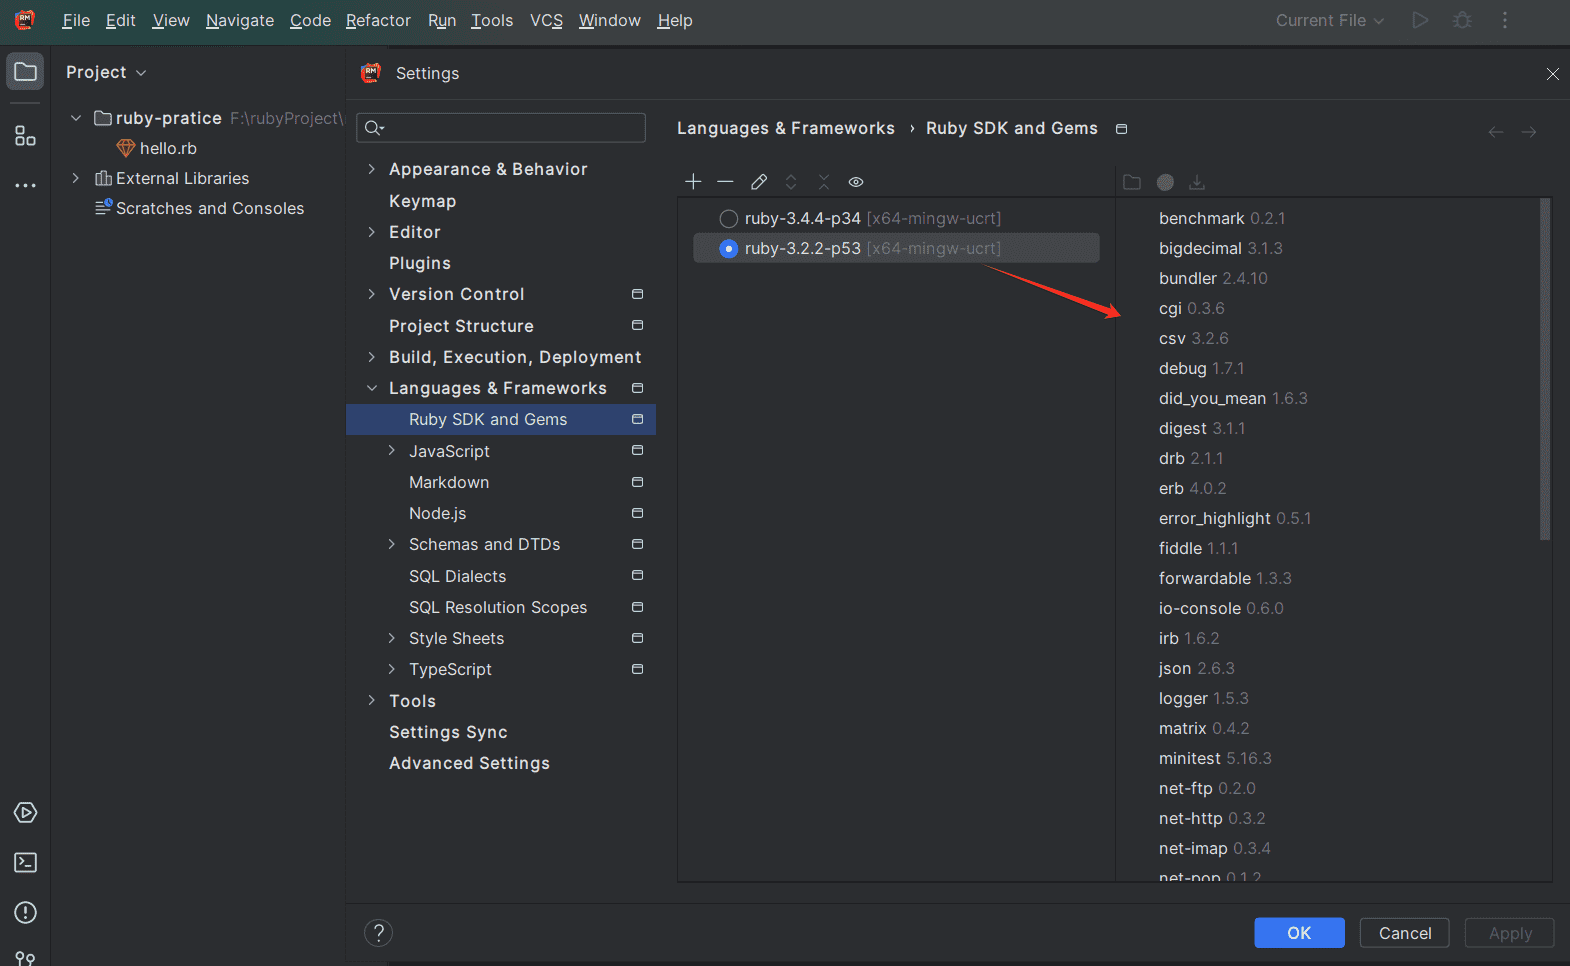The height and width of the screenshot is (966, 1570).
Task: Click the Remove SDK minus icon
Action: [x=726, y=181]
